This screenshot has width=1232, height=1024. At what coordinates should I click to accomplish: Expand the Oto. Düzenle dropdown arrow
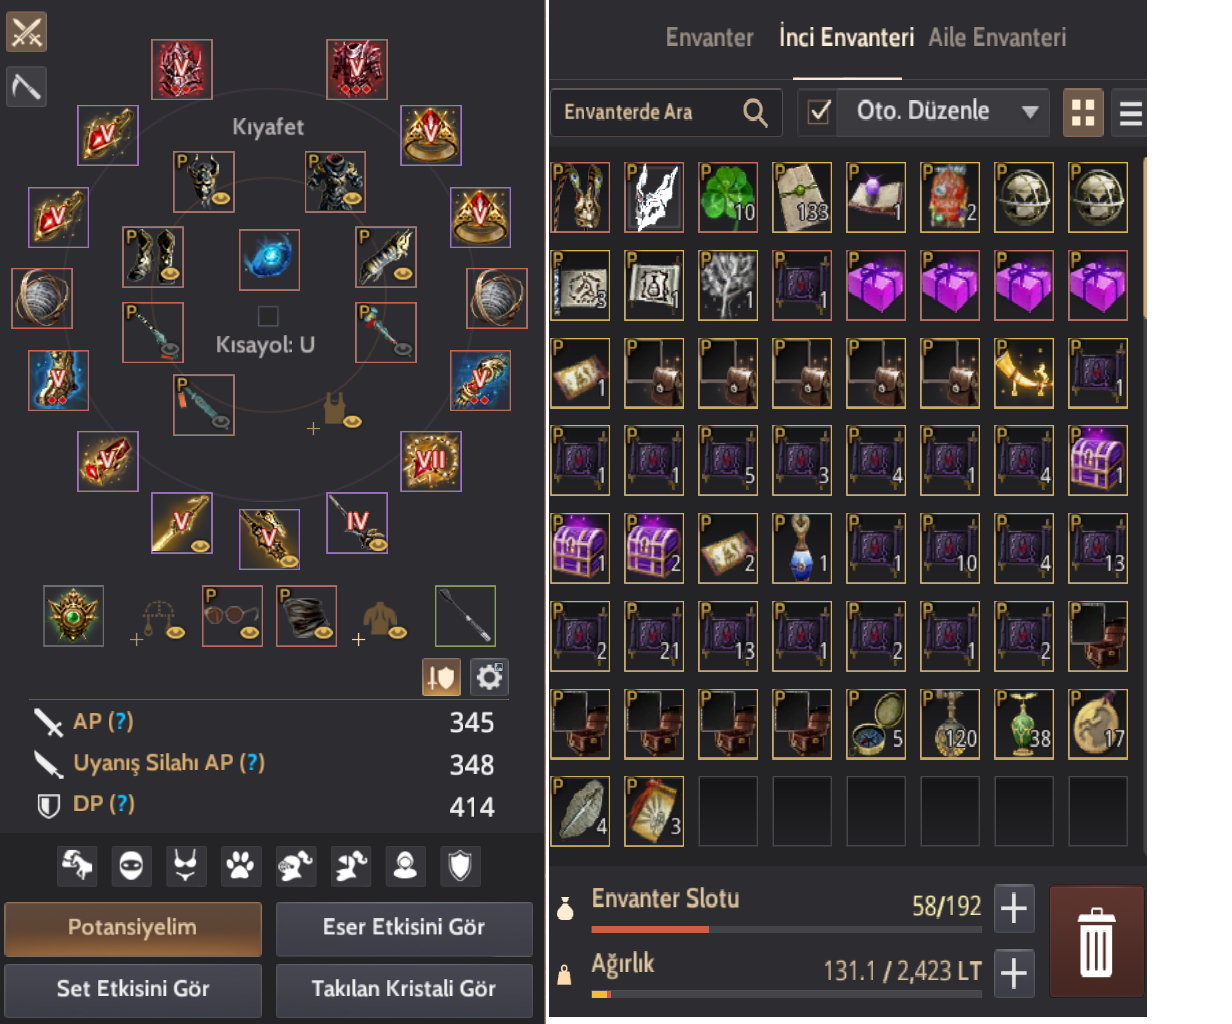1029,112
